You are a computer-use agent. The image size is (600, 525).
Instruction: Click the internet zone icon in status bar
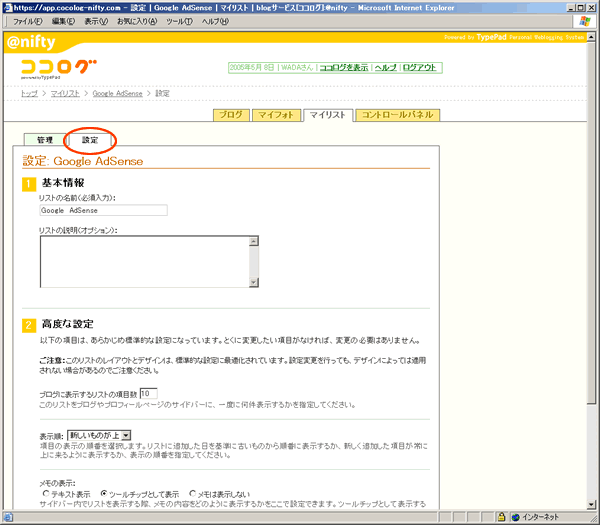pyautogui.click(x=515, y=517)
